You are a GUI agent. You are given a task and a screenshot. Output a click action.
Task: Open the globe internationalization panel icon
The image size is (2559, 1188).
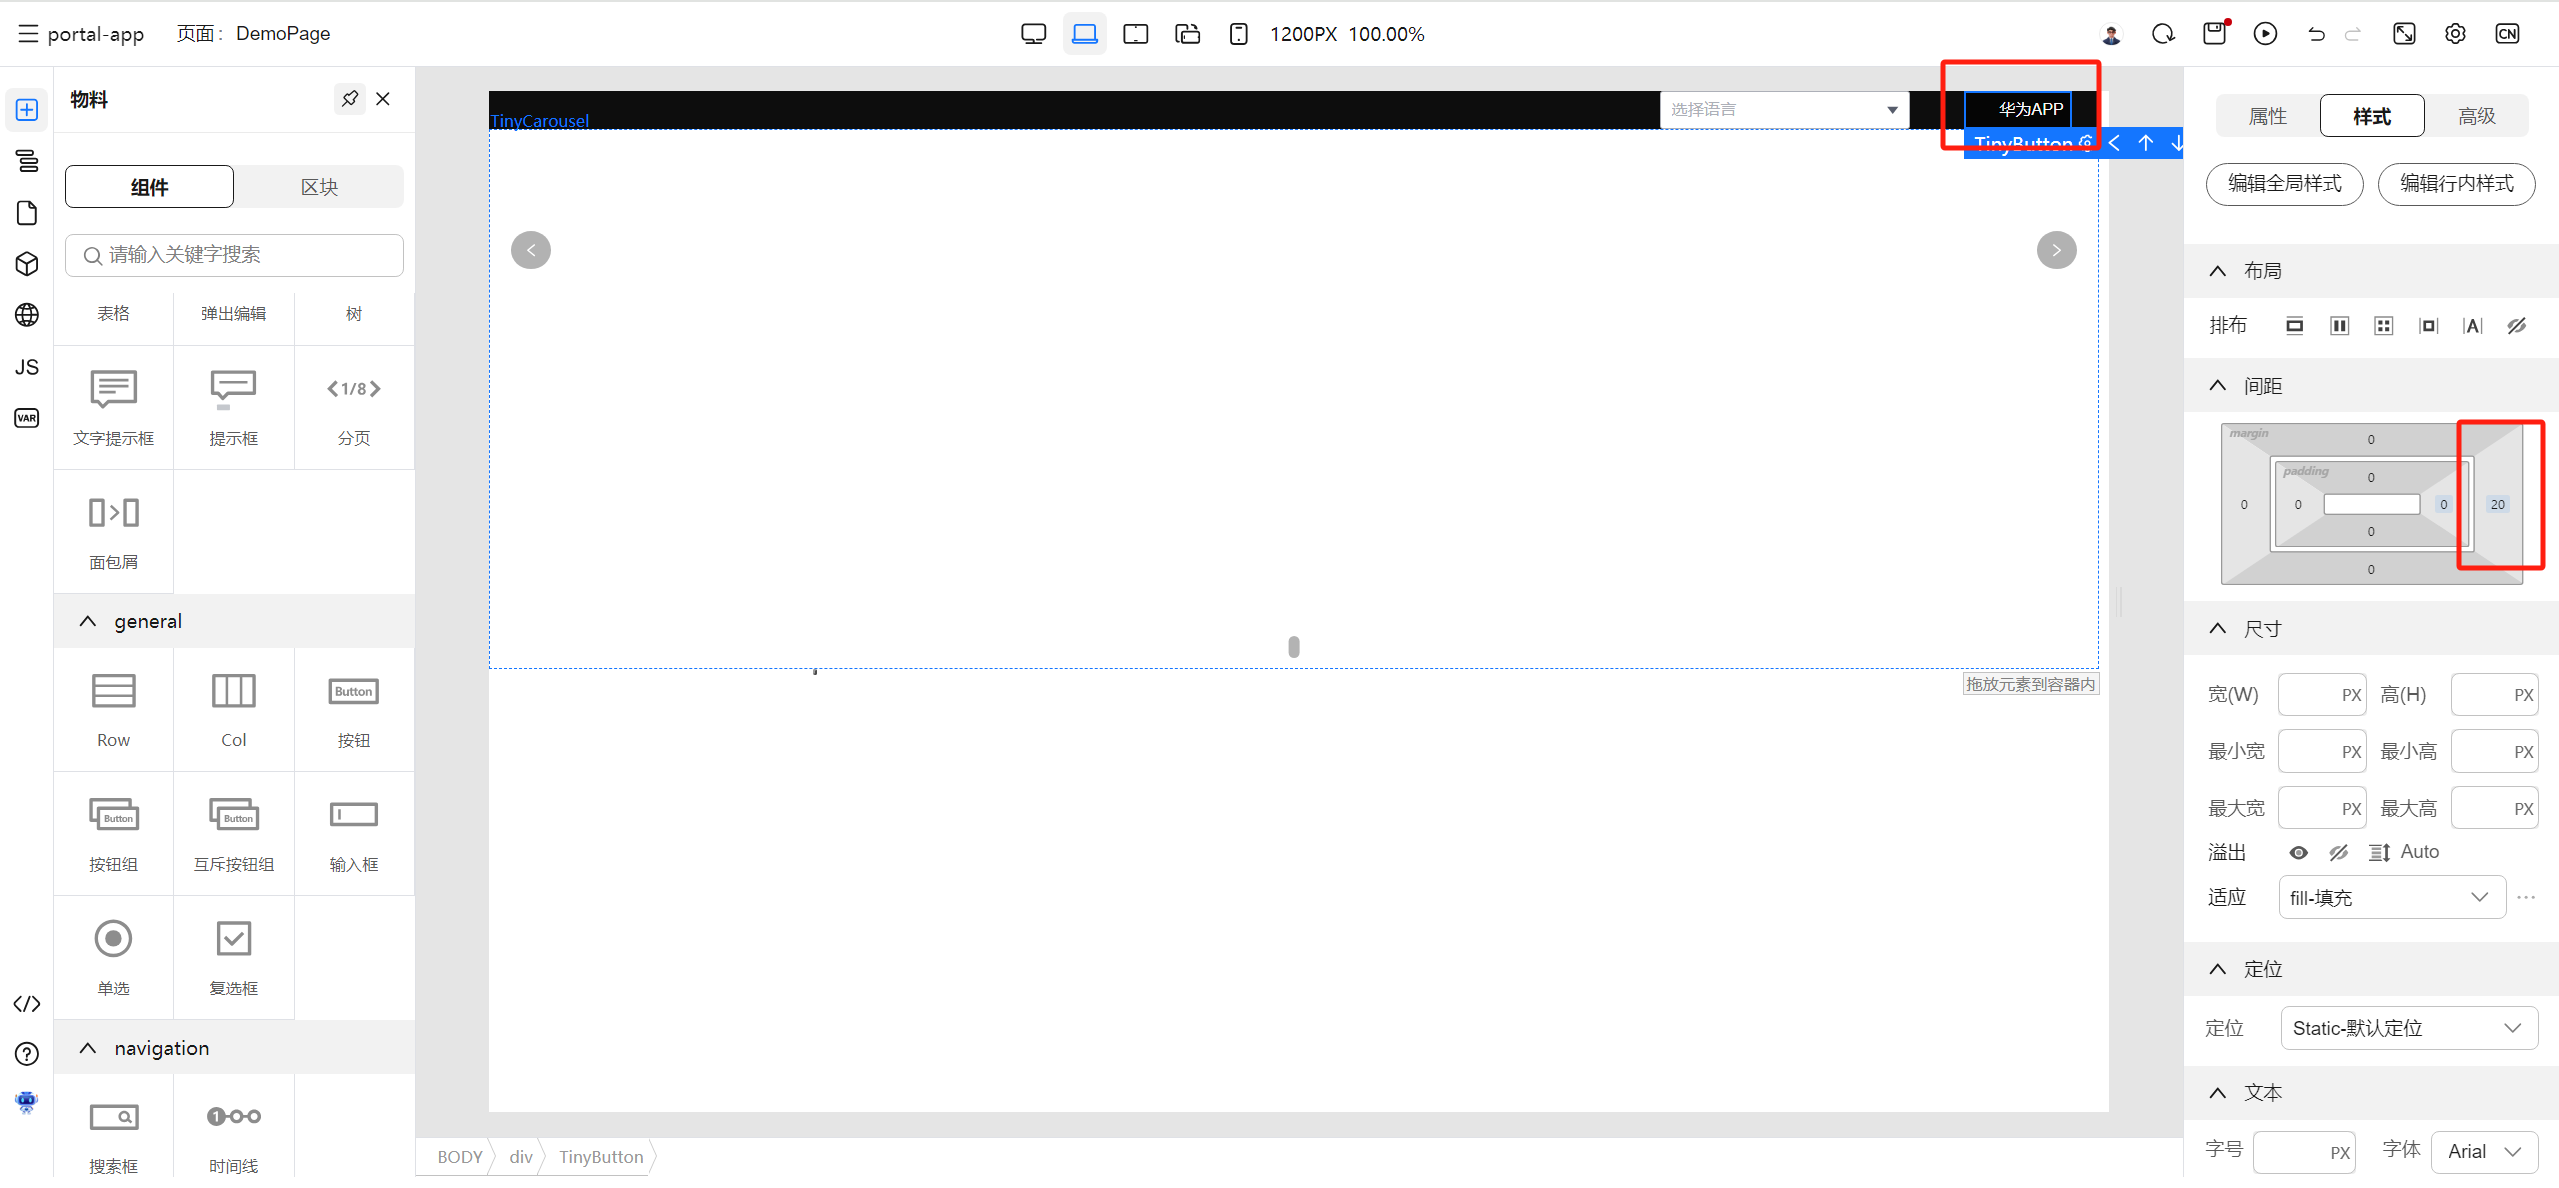click(27, 315)
